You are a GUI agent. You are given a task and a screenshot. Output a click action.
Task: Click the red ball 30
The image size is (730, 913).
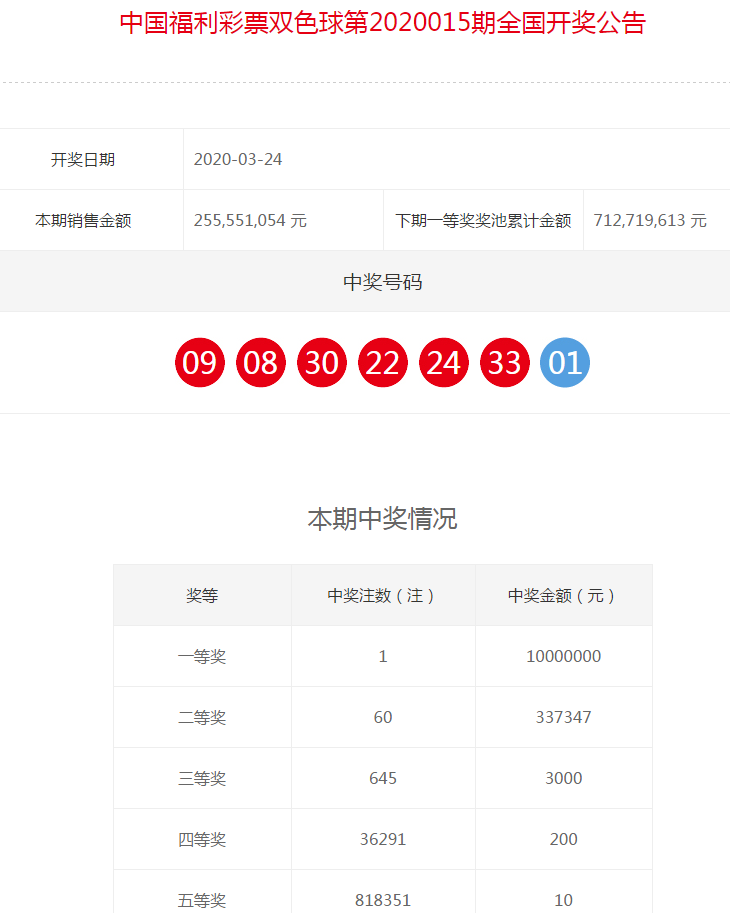pyautogui.click(x=322, y=362)
